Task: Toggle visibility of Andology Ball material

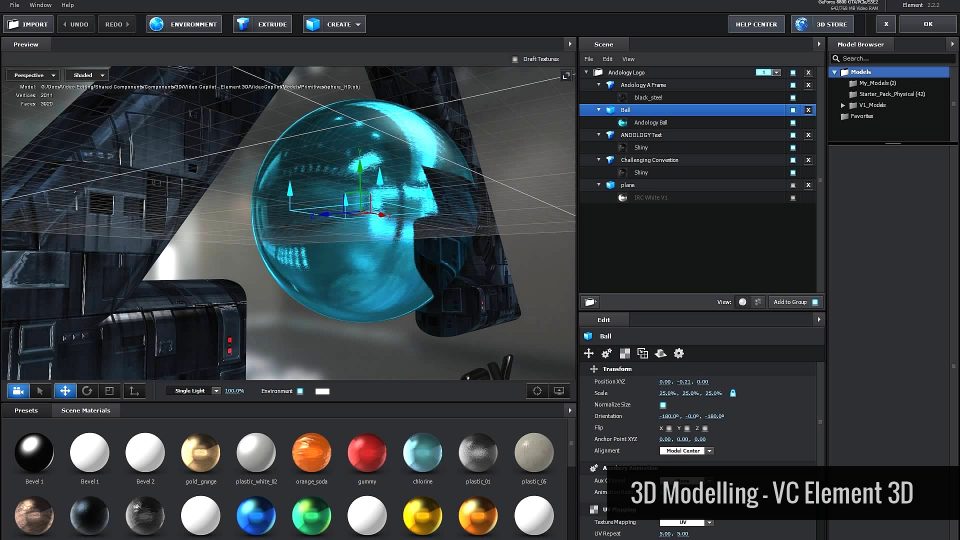Action: coord(793,122)
